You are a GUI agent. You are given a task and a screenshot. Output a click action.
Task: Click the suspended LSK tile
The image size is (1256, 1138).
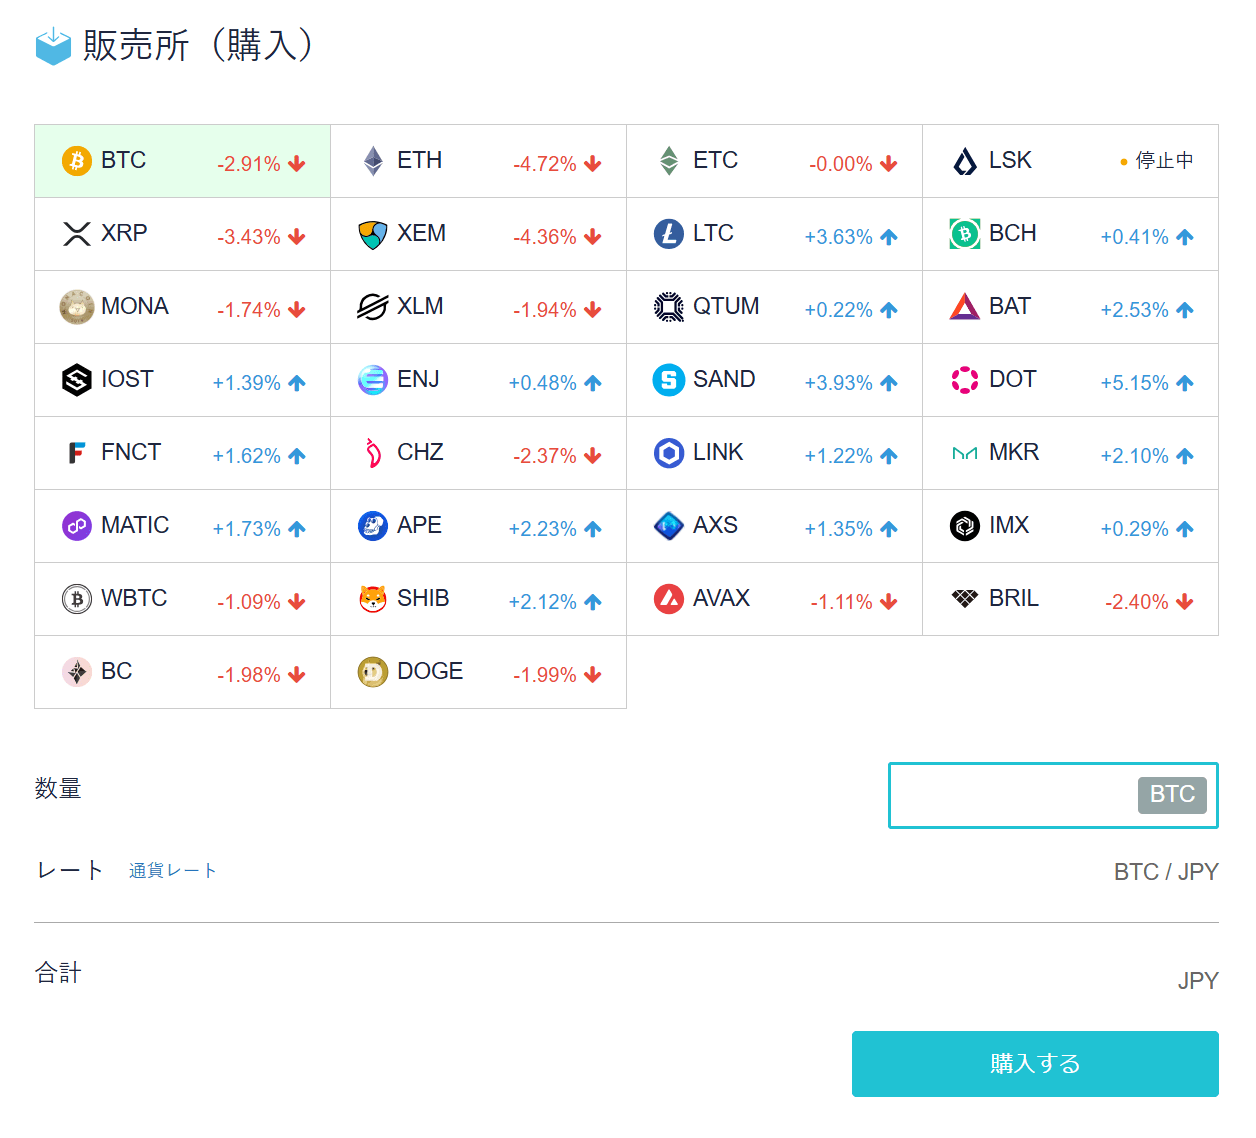click(1070, 161)
